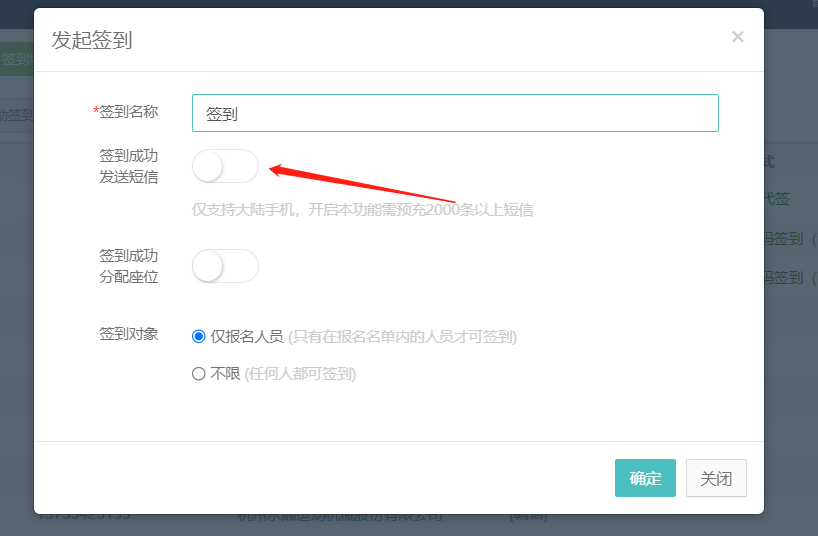The width and height of the screenshot is (818, 536).
Task: Enable the 签到成功发送短信 switch
Action: coord(225,166)
